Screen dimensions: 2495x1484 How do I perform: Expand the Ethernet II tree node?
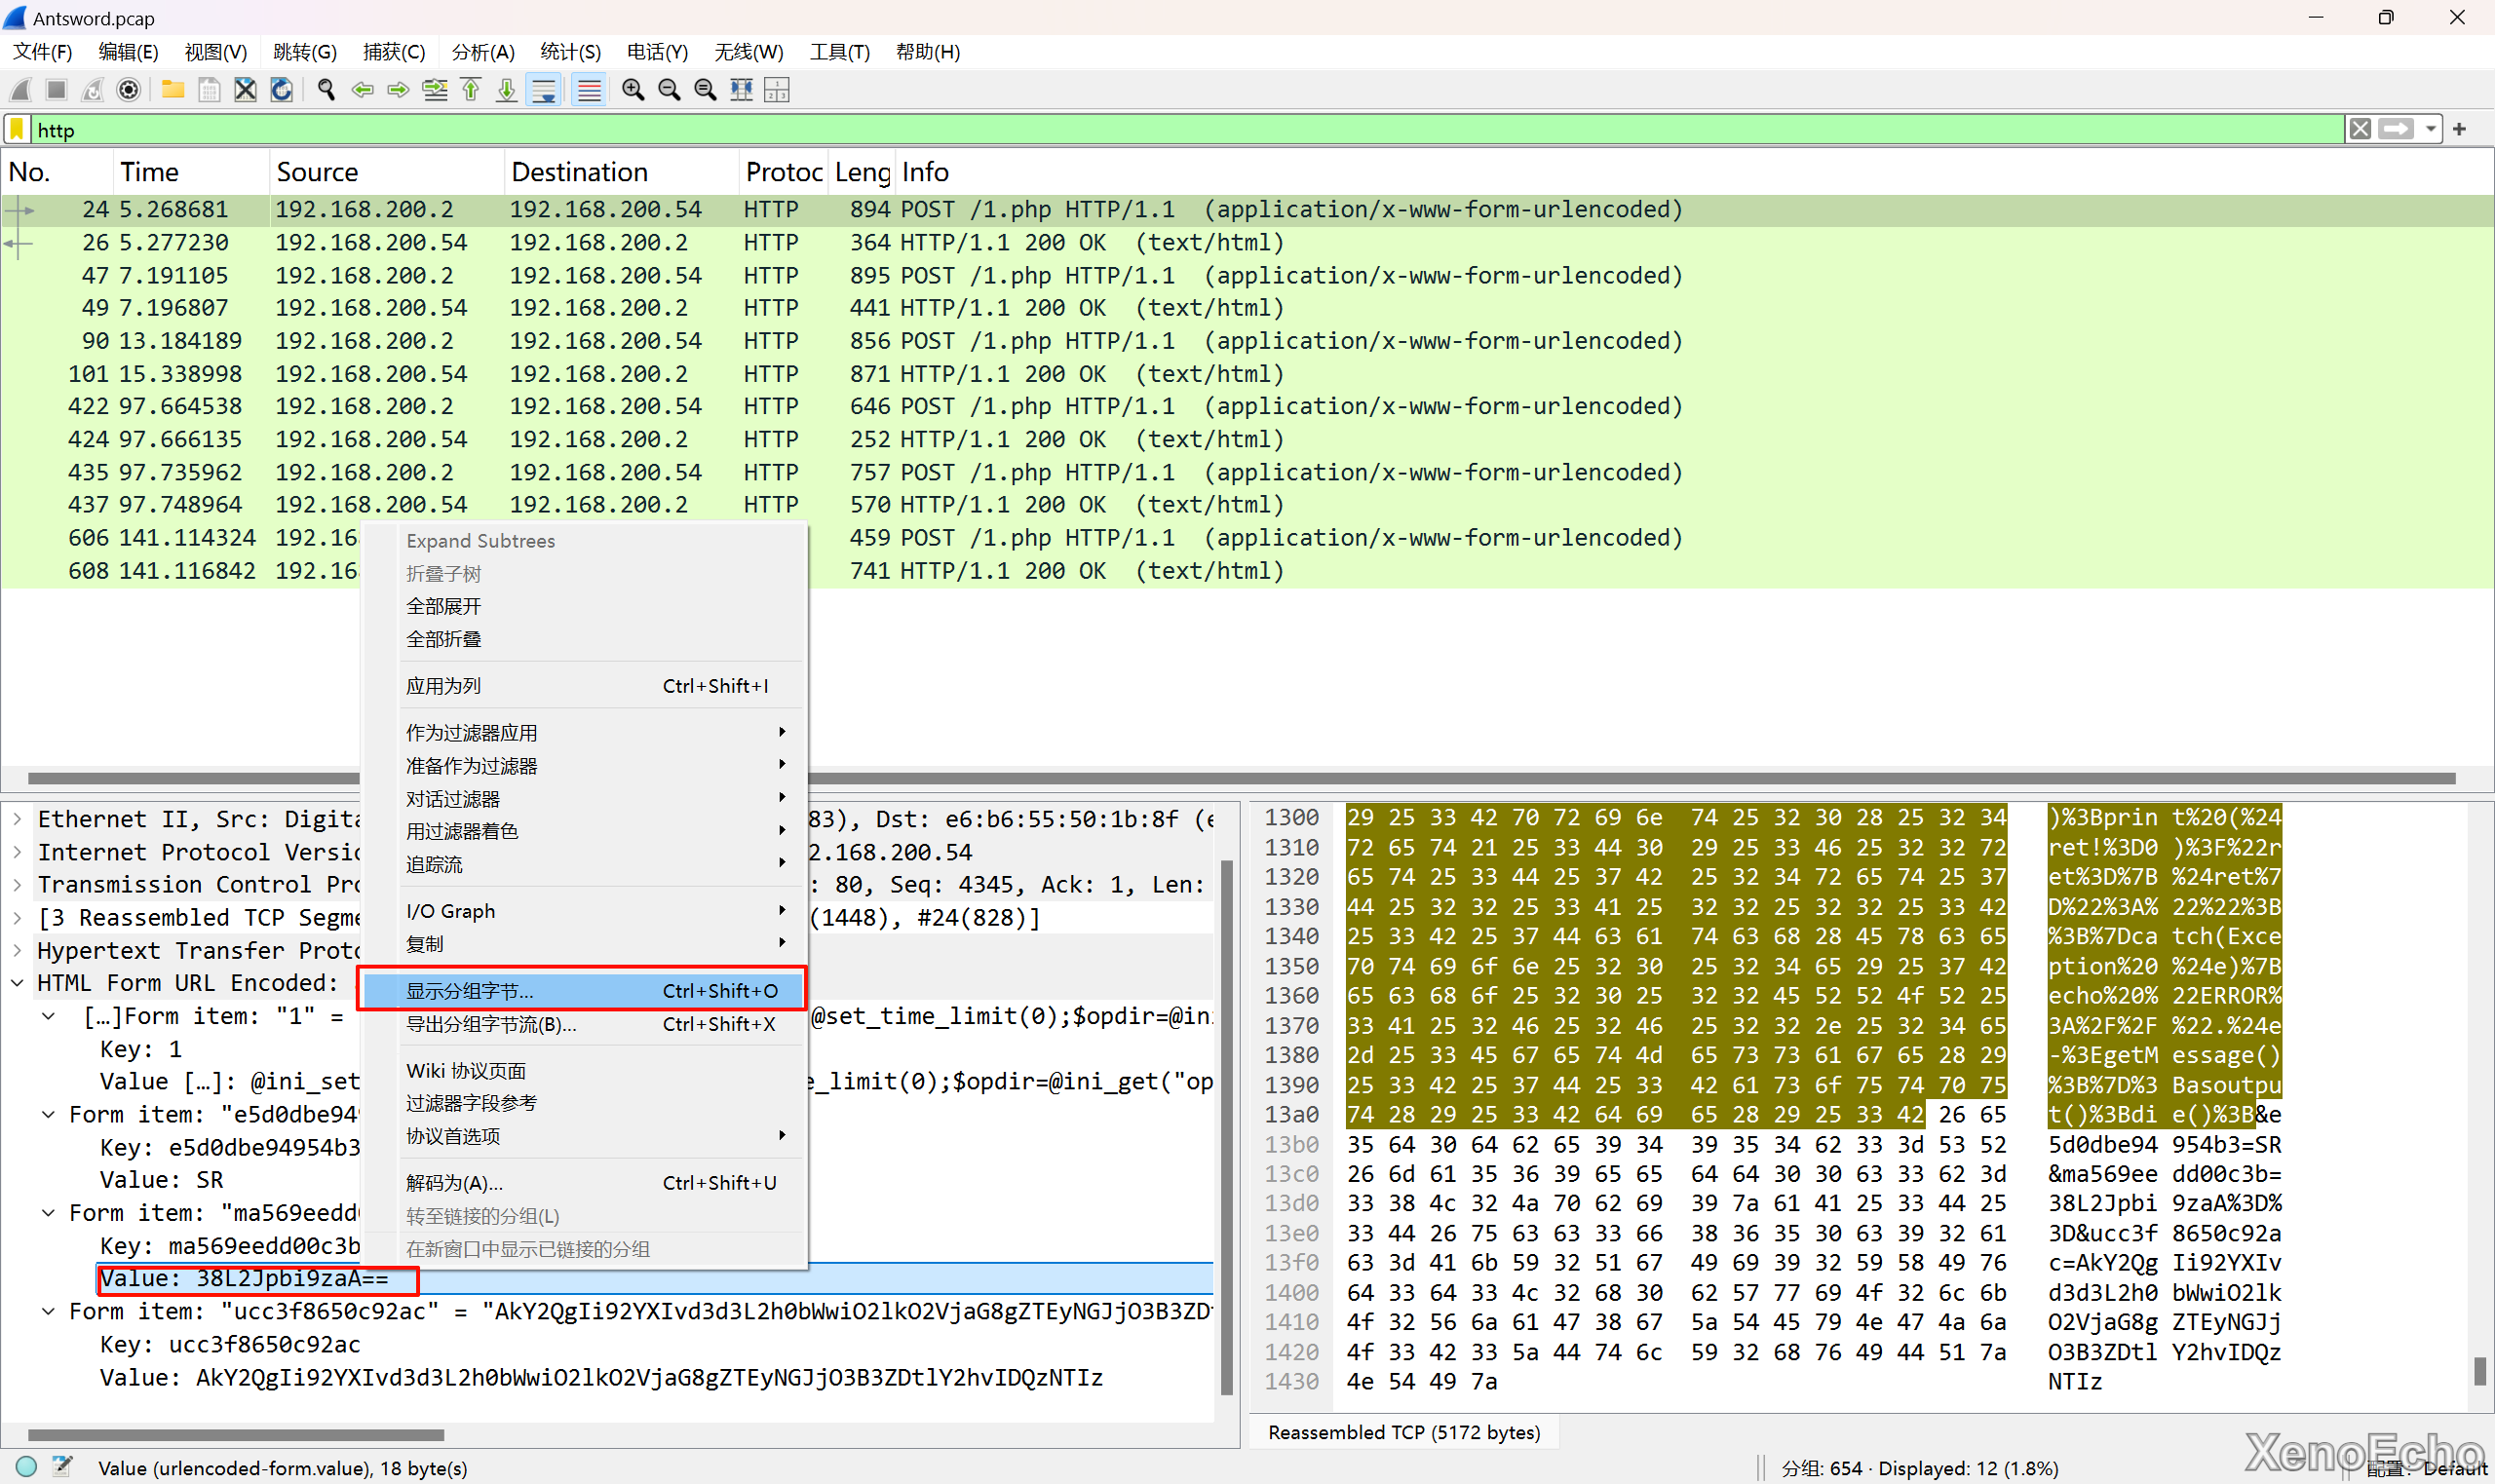coord(18,819)
